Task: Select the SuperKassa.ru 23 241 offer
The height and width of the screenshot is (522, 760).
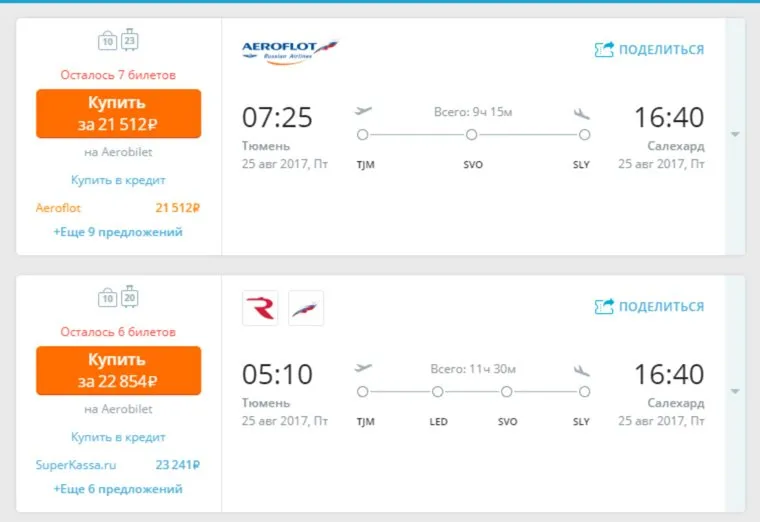Action: click(x=118, y=464)
